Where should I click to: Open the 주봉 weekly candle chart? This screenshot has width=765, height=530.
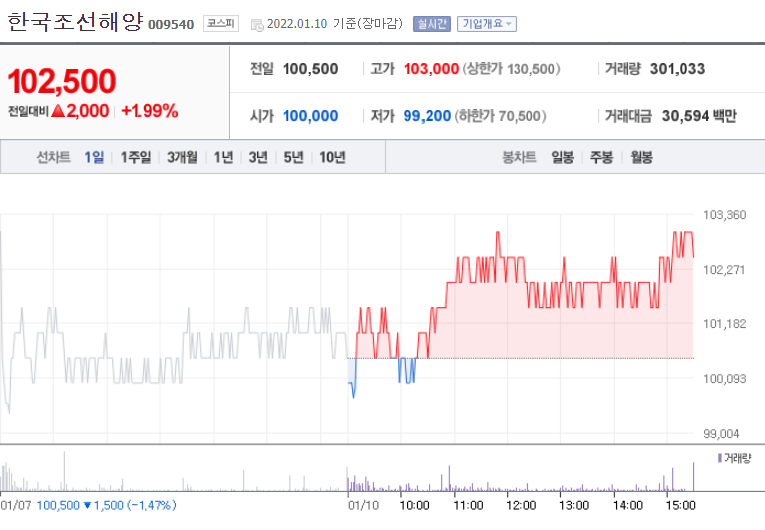pos(601,157)
